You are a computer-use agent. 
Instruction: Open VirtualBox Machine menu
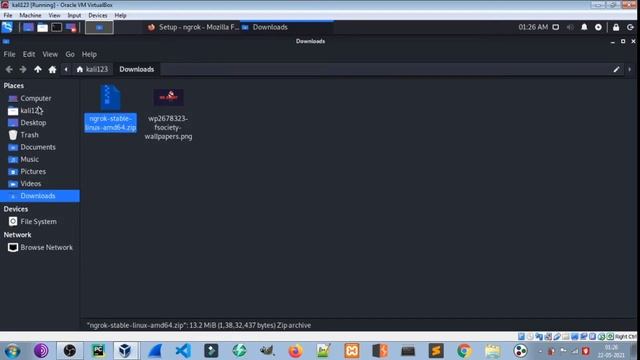(30, 16)
